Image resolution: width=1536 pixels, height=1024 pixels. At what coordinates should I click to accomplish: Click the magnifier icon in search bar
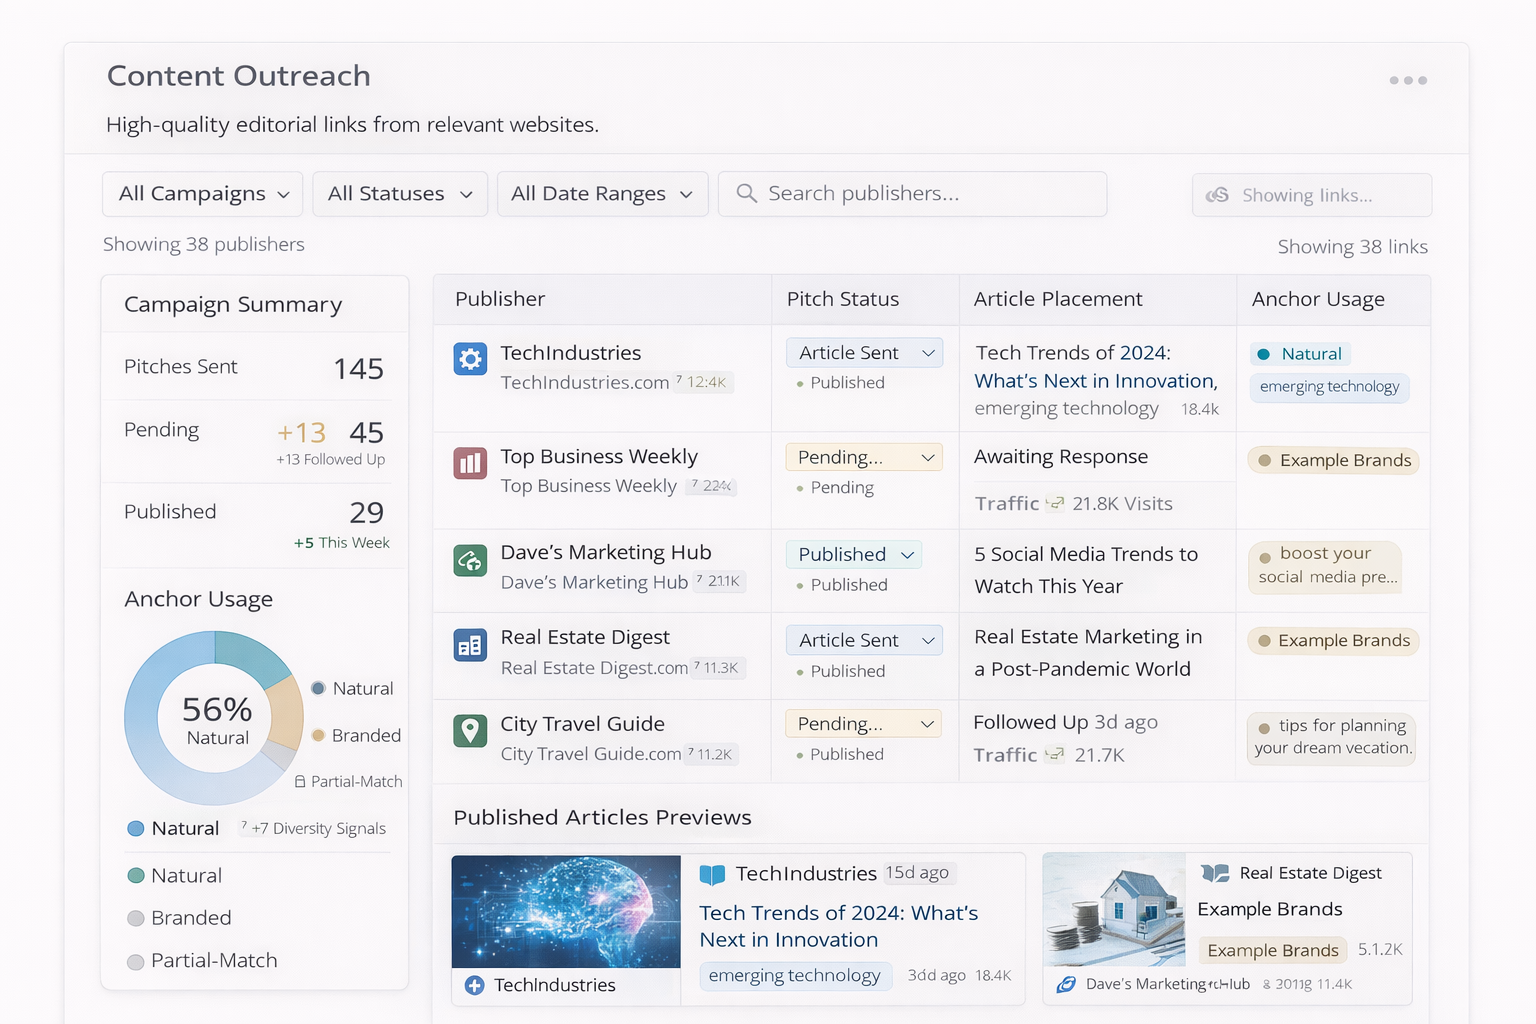(x=746, y=193)
